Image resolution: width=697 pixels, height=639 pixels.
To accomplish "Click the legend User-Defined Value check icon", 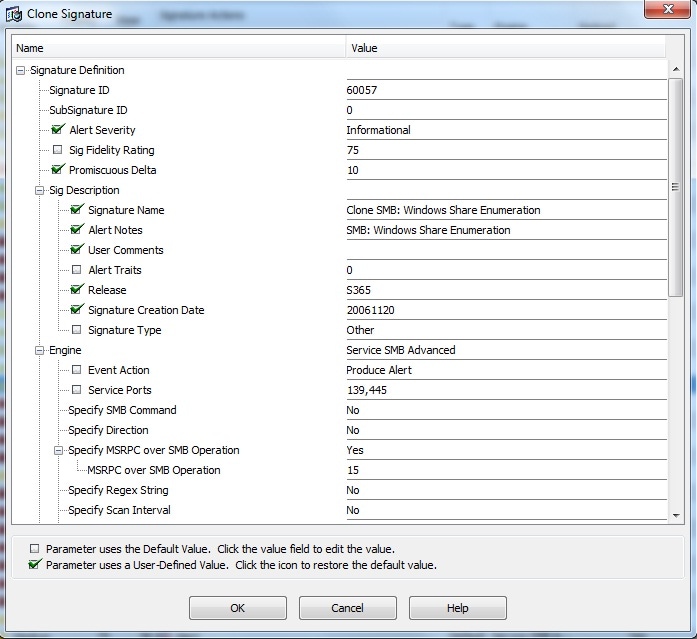I will (x=35, y=564).
